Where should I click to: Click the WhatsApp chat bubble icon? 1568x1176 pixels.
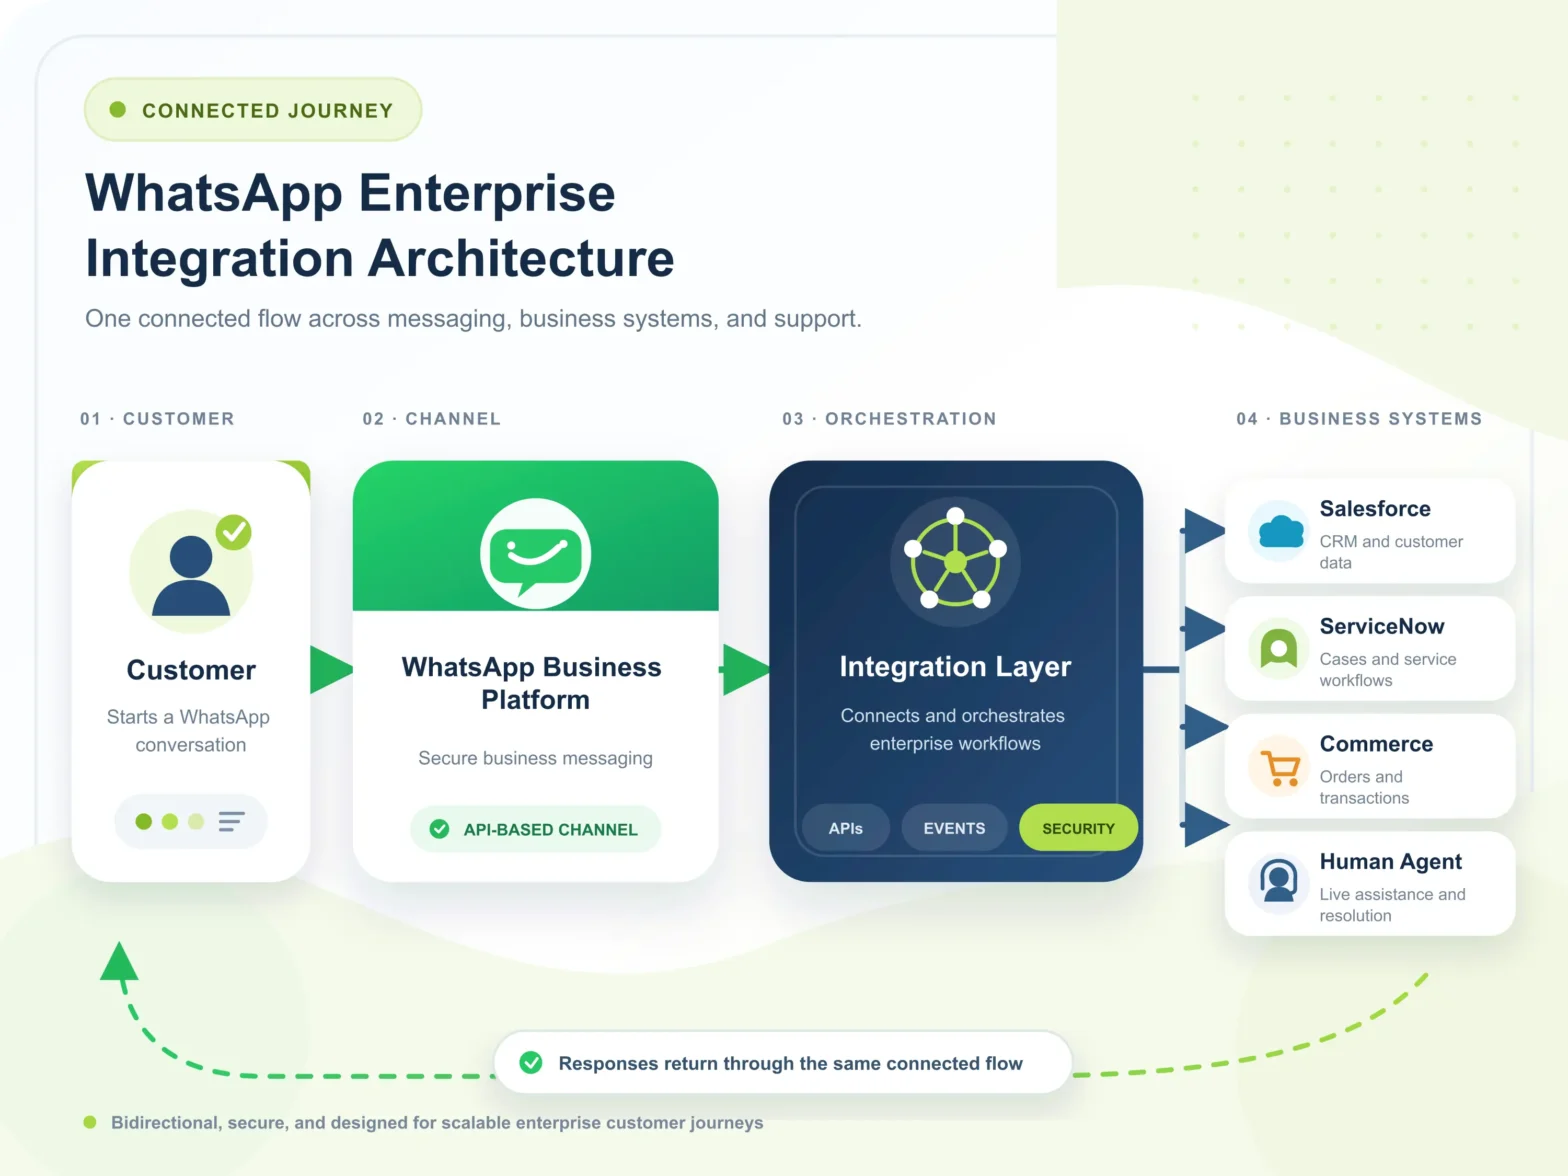click(535, 554)
